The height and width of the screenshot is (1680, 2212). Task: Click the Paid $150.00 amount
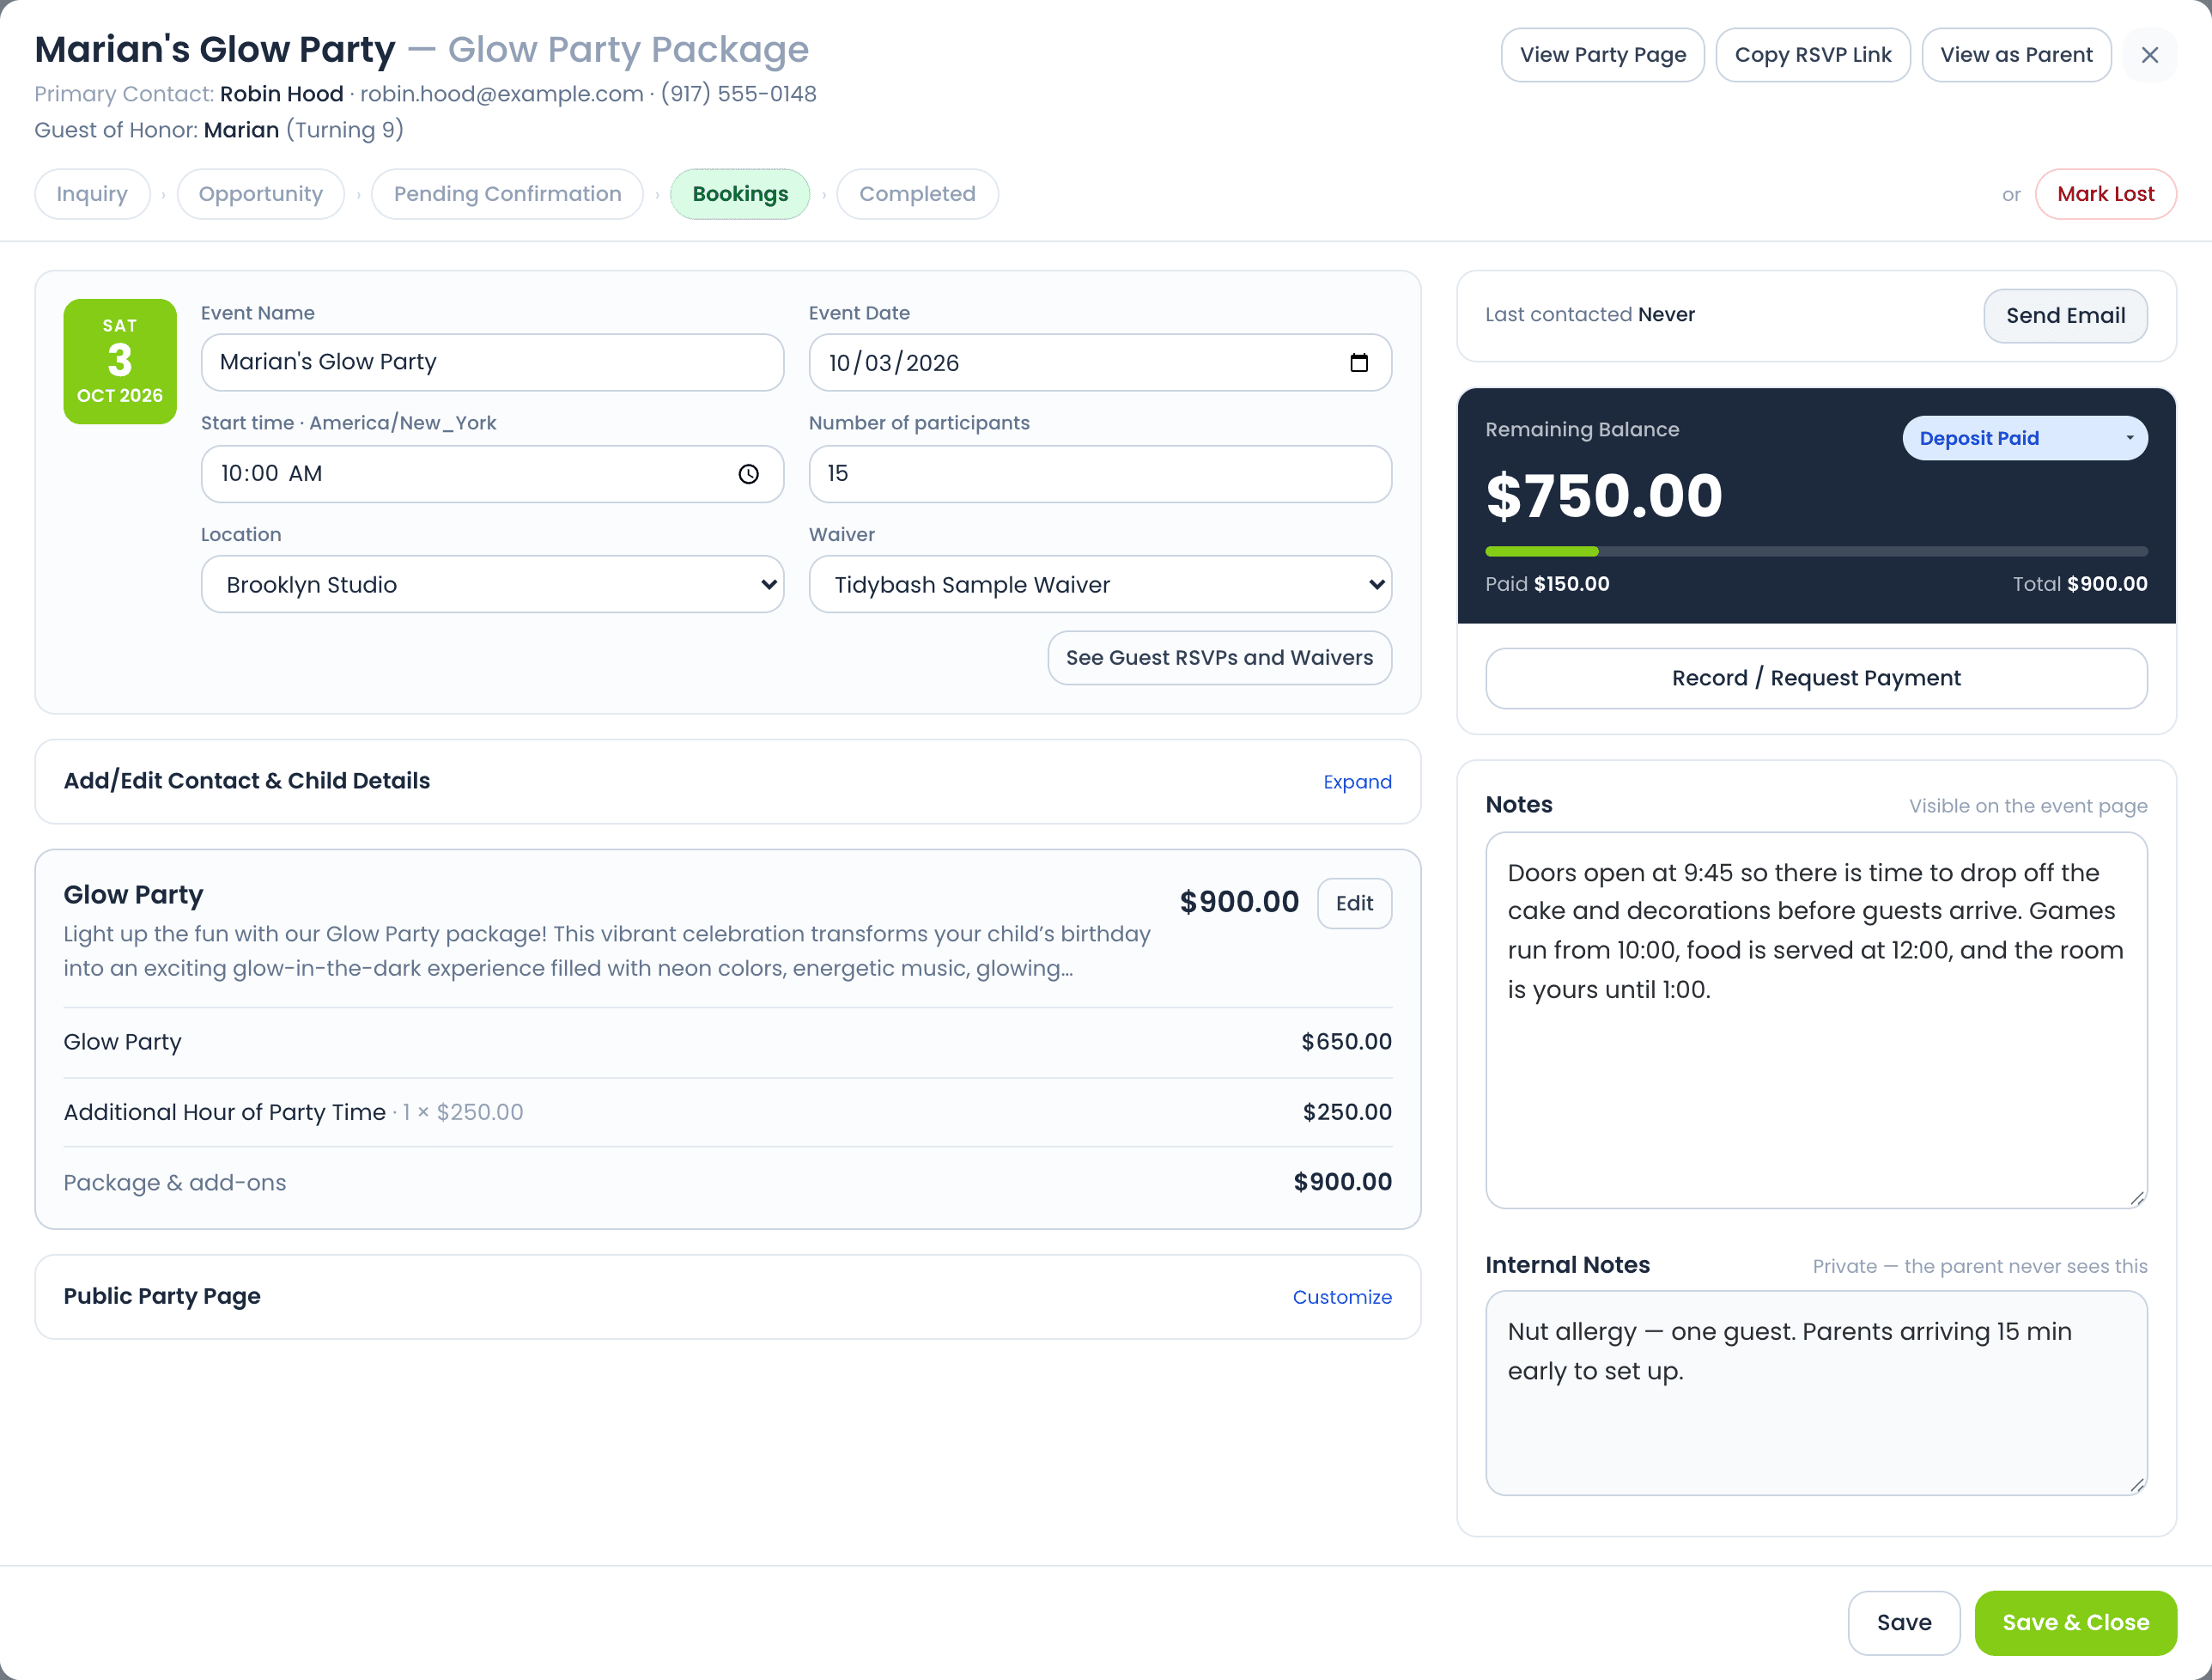coord(1547,584)
